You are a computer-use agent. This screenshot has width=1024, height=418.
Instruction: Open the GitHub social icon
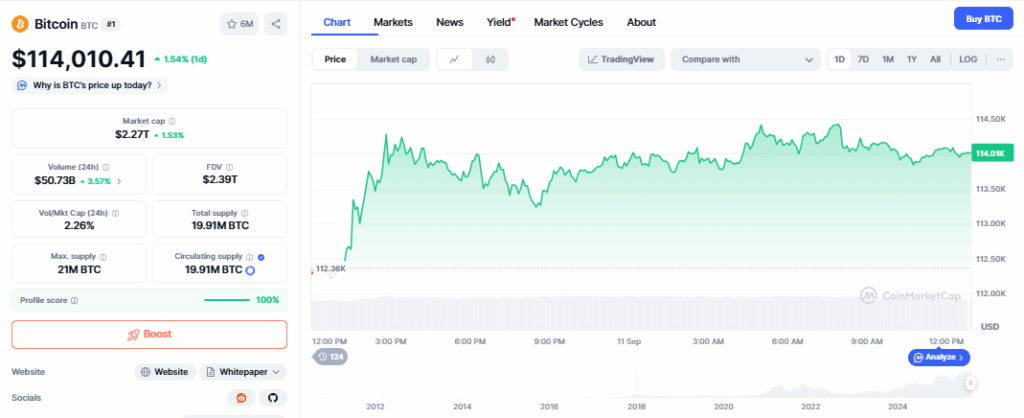[274, 398]
